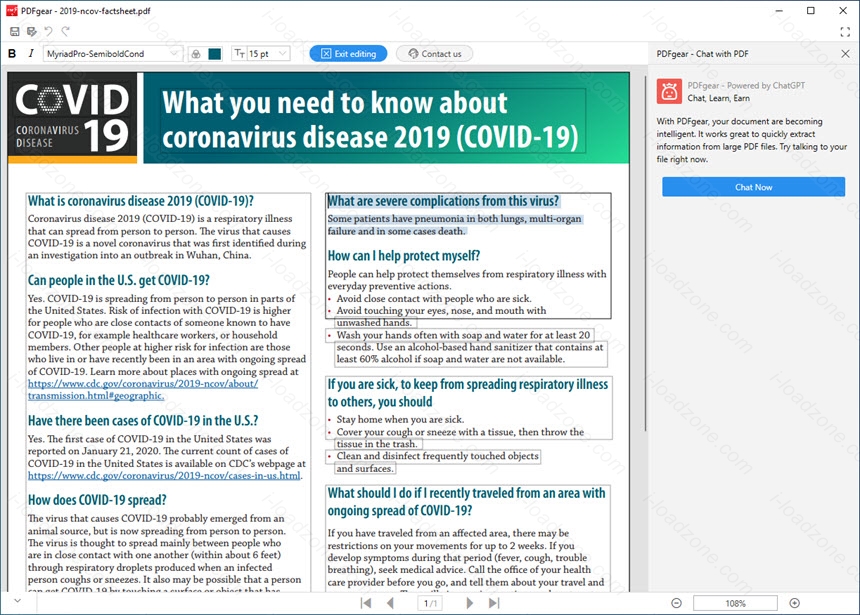Image resolution: width=860 pixels, height=615 pixels.
Task: Click the document vertical scrollbar
Action: coord(644,252)
